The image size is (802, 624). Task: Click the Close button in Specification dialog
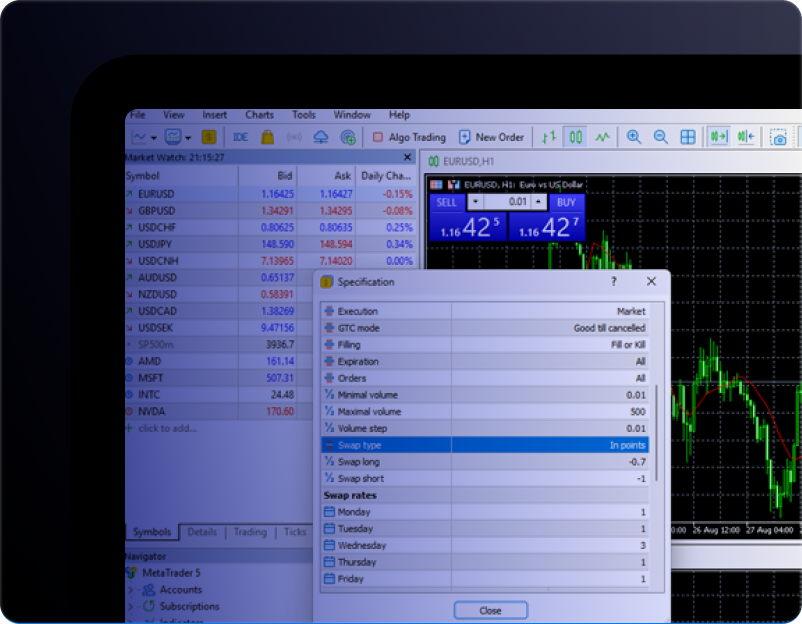point(490,610)
